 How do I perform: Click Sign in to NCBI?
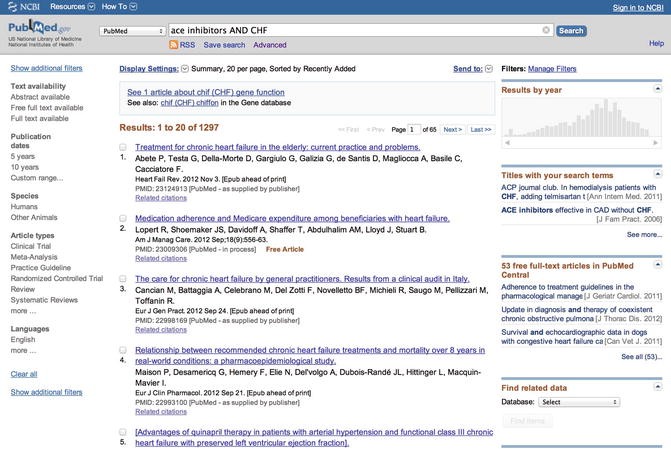click(x=638, y=7)
